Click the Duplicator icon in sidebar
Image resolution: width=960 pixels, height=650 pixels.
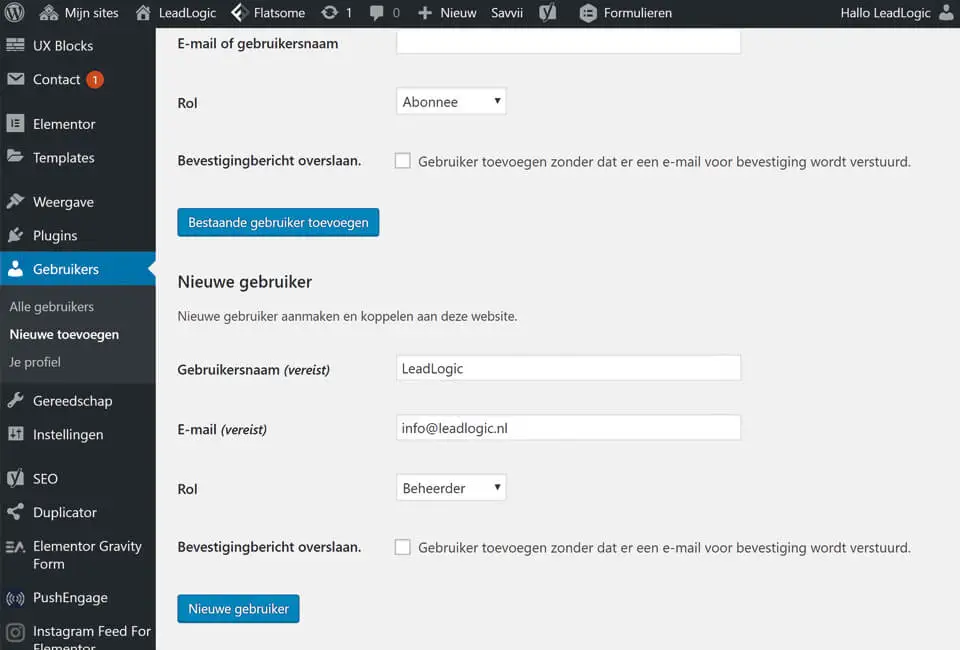pos(15,512)
